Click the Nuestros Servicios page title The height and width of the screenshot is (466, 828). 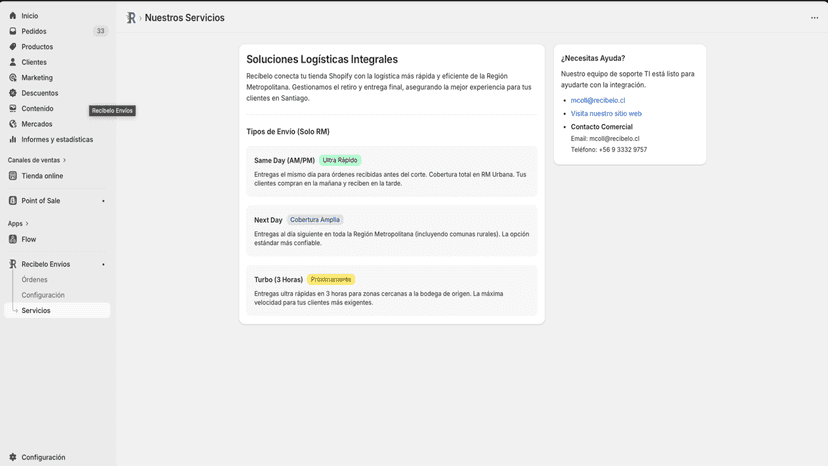[184, 18]
